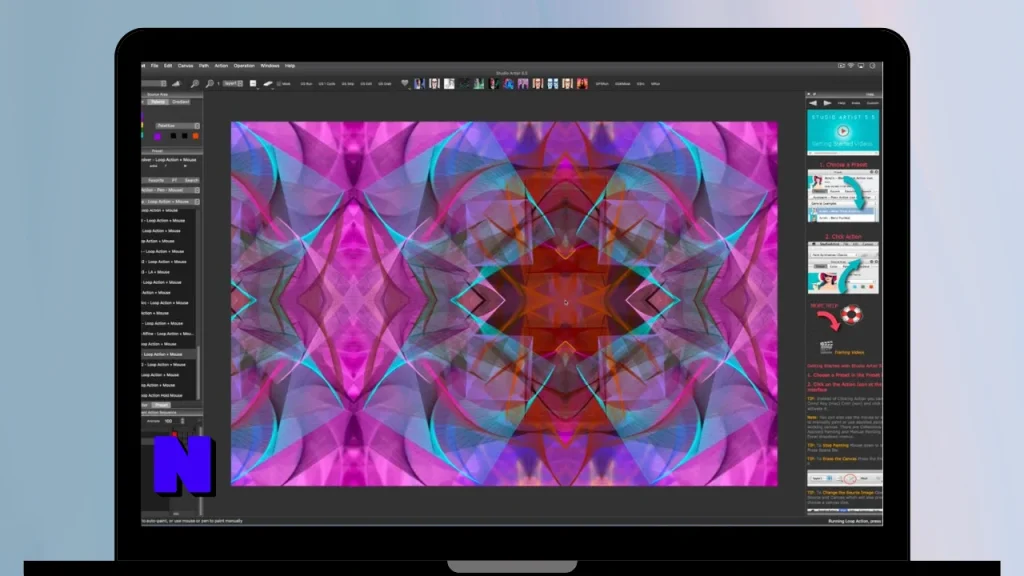Open the Operation menu
Viewport: 1024px width, 576px height.
pyautogui.click(x=244, y=66)
